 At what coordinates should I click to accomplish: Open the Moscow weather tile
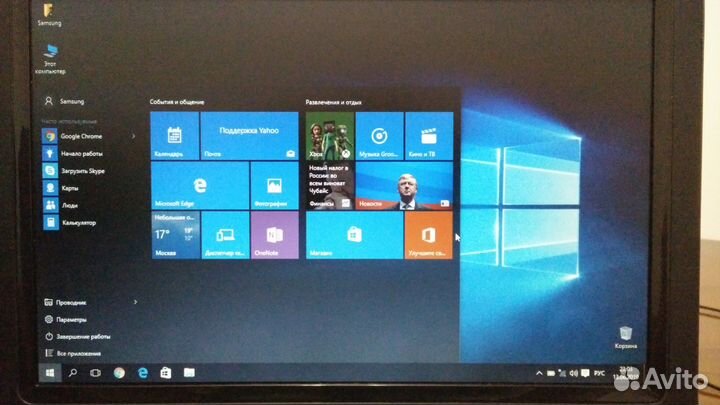coord(175,235)
